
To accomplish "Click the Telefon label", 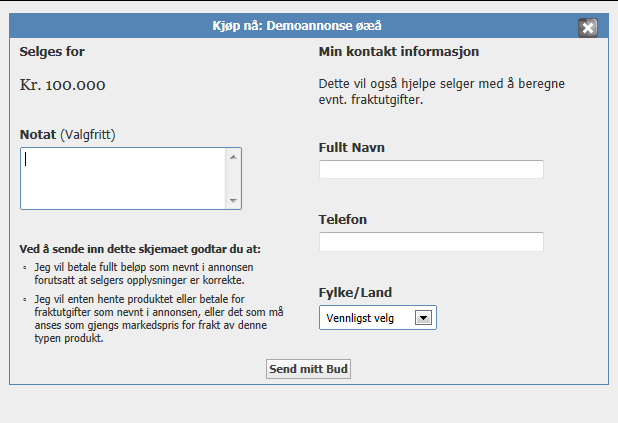I will click(343, 220).
